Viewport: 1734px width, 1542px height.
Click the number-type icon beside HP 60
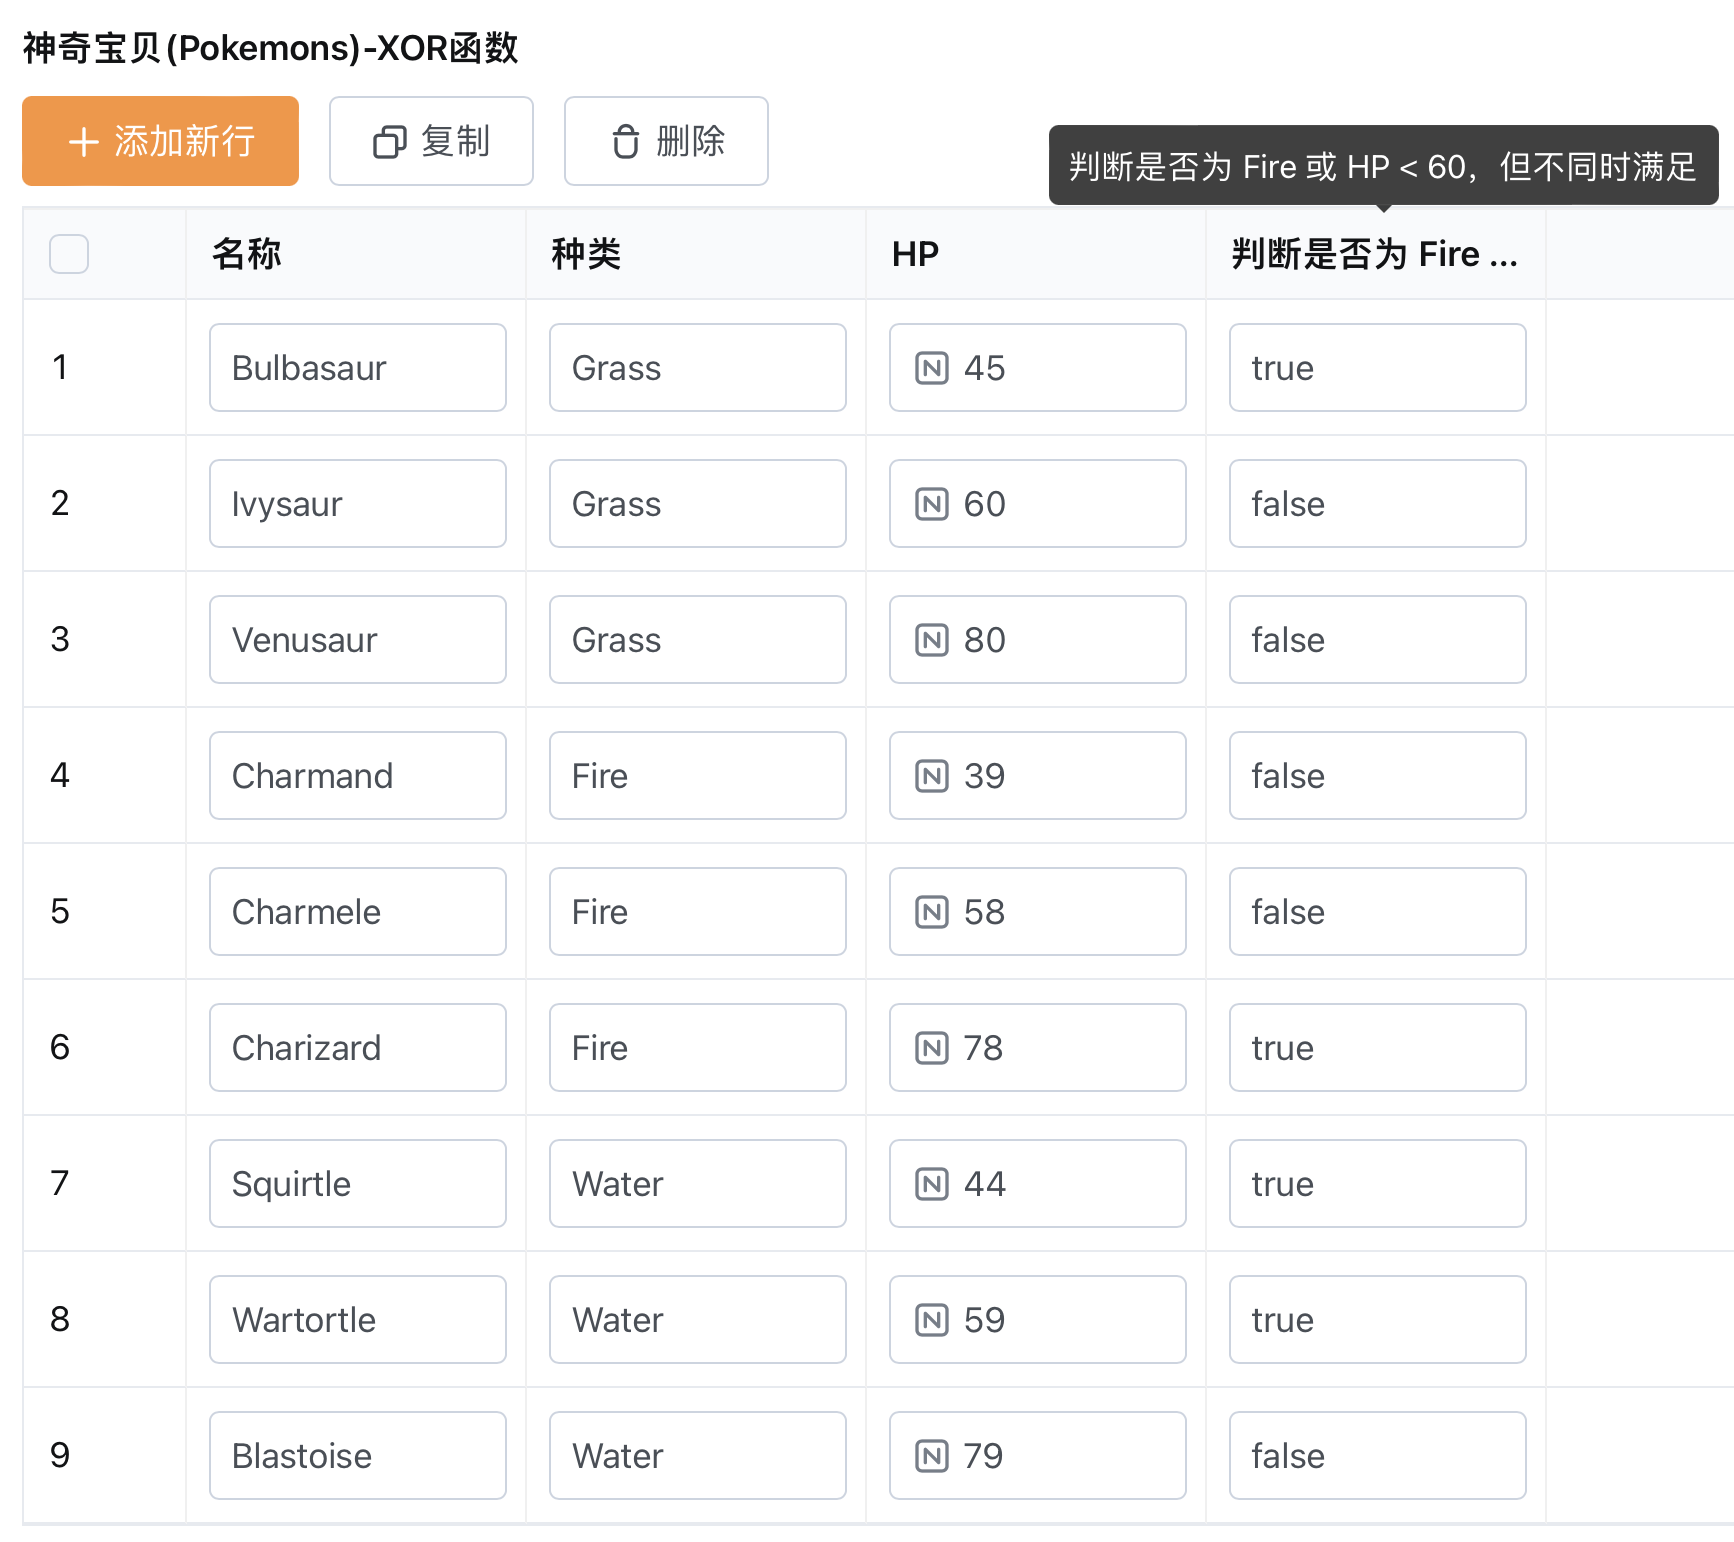point(932,504)
